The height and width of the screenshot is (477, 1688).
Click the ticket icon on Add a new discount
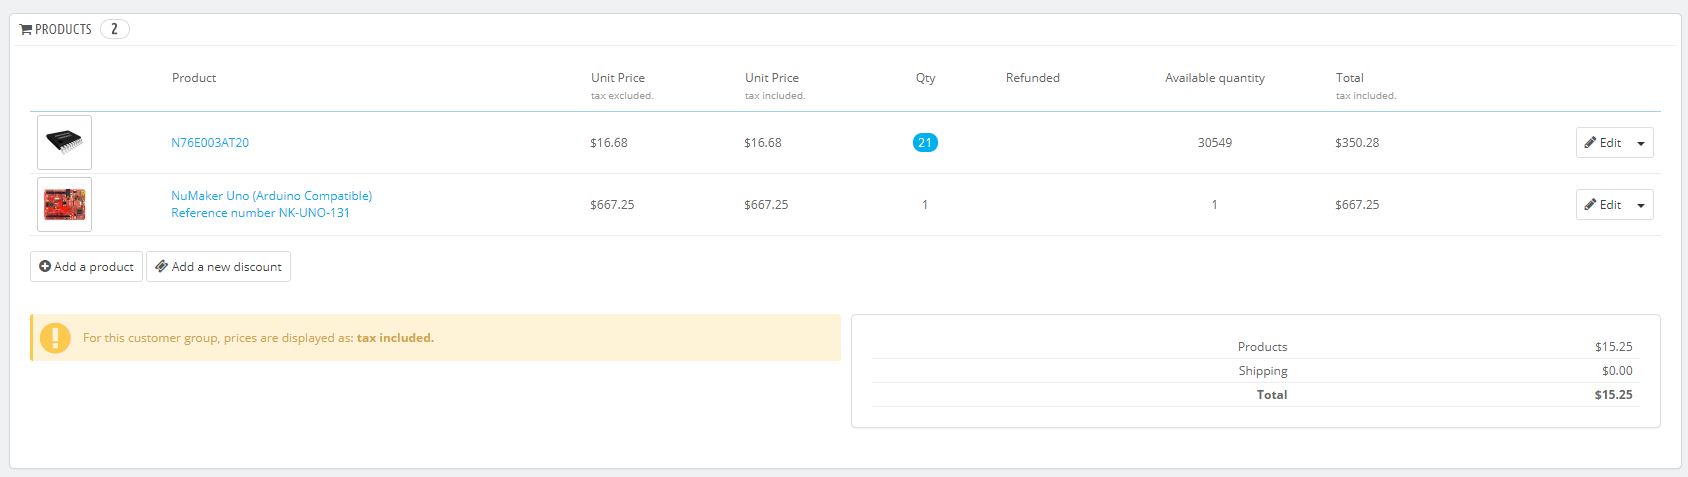[x=161, y=267]
